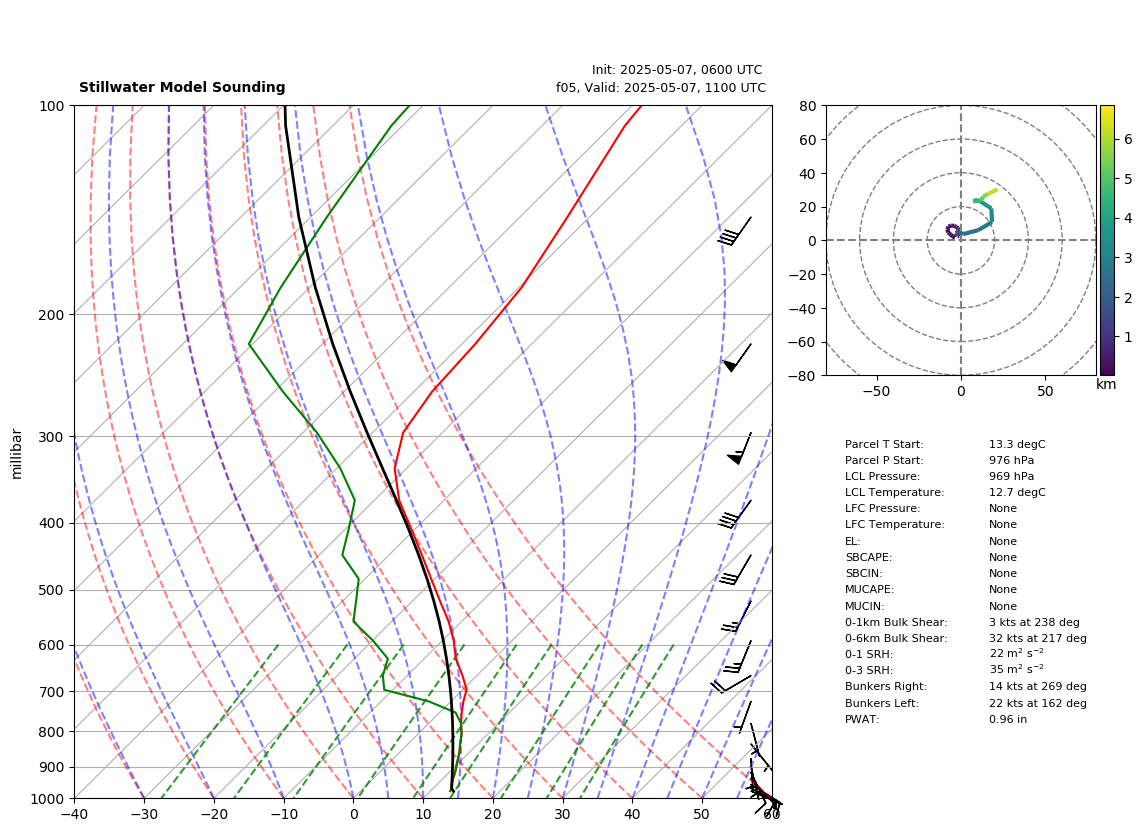Click the wind barb near 500 millibar

735,570
